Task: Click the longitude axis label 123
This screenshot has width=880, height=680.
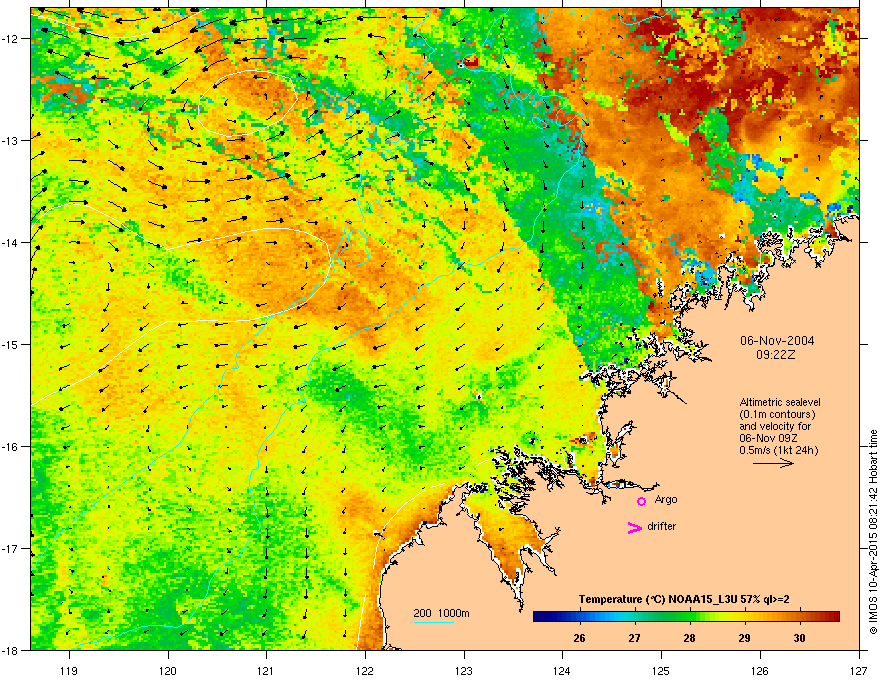Action: [464, 670]
